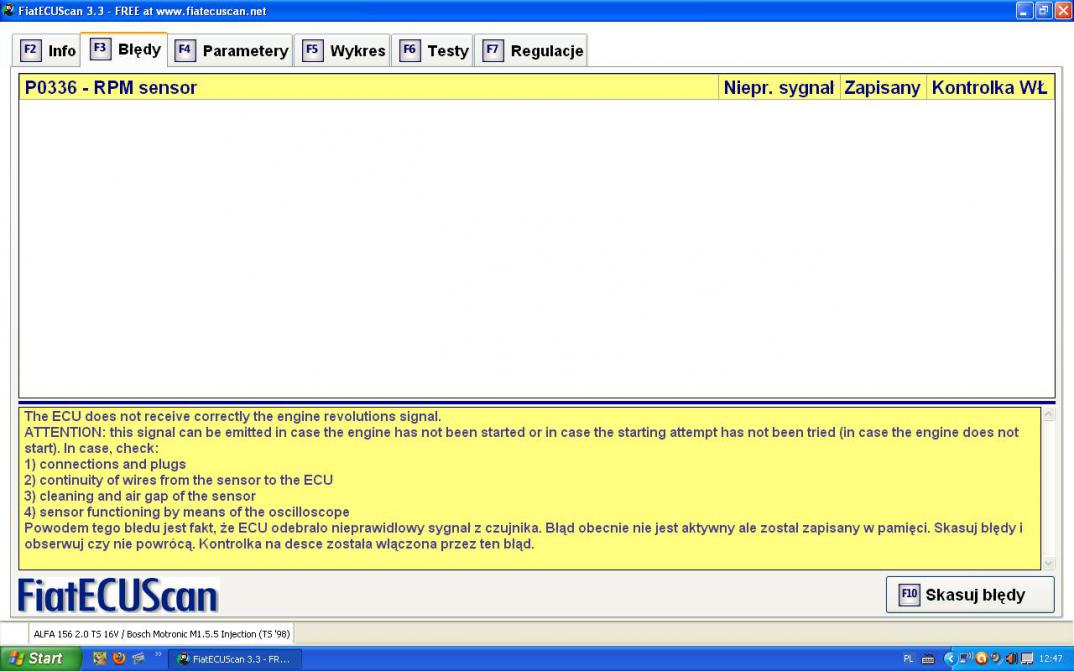Click the oscilloscope sensor functioning line
This screenshot has height=671, width=1074.
(186, 512)
